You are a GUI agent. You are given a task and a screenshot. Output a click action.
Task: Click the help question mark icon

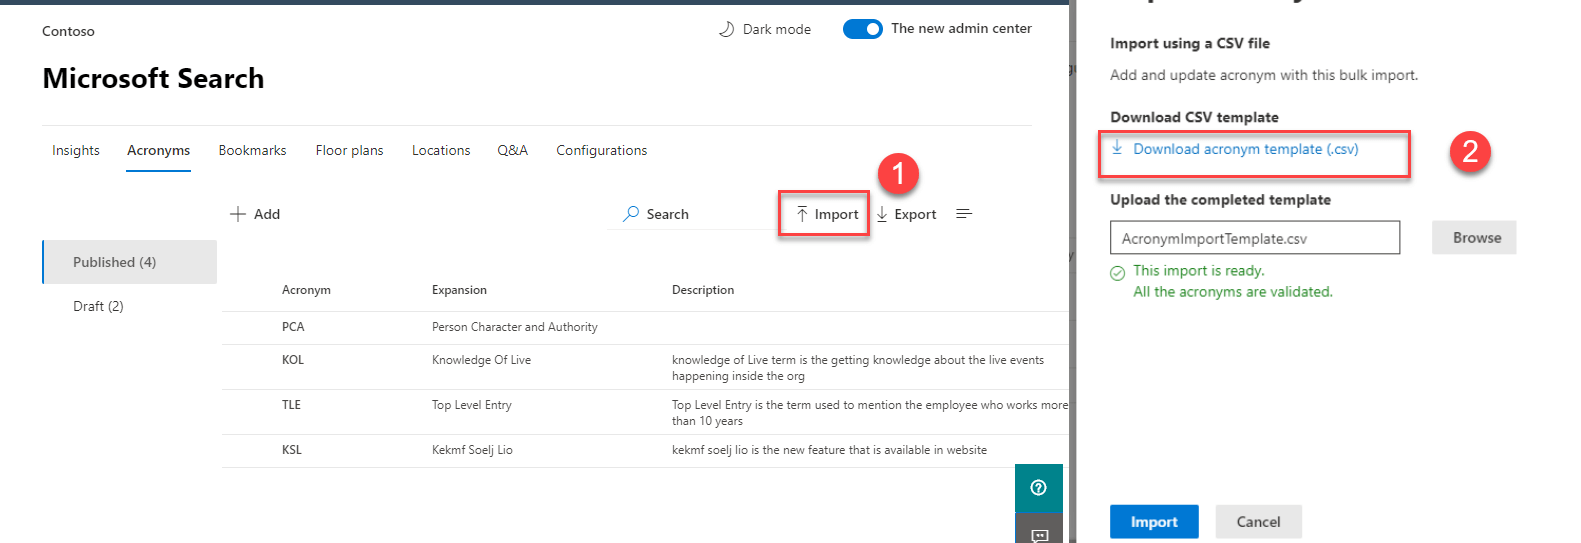tap(1038, 488)
